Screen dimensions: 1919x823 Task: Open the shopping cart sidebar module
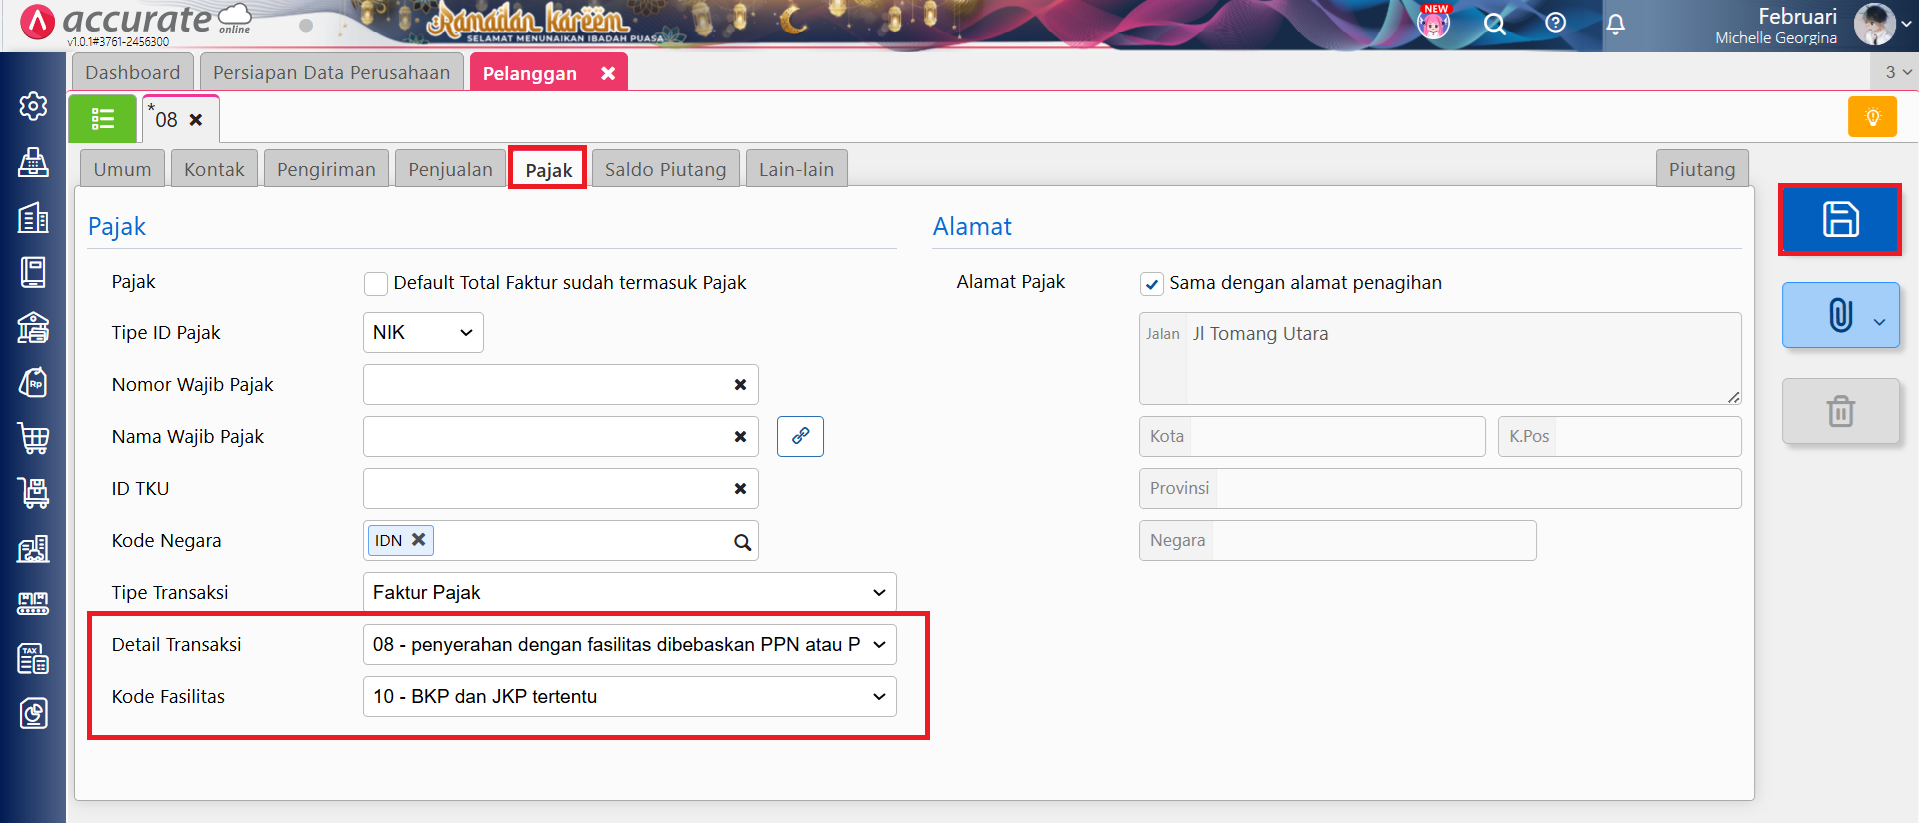(x=33, y=438)
